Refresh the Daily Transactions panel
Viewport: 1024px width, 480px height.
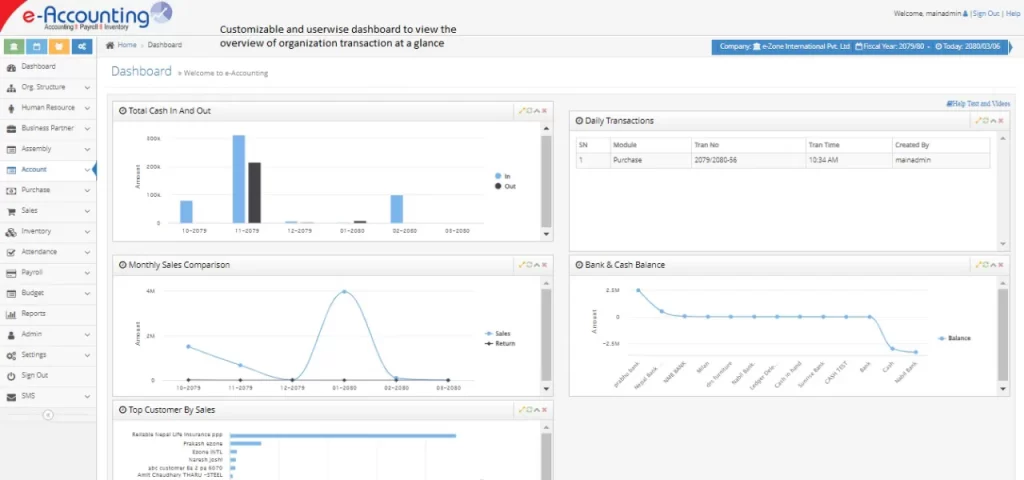point(985,121)
